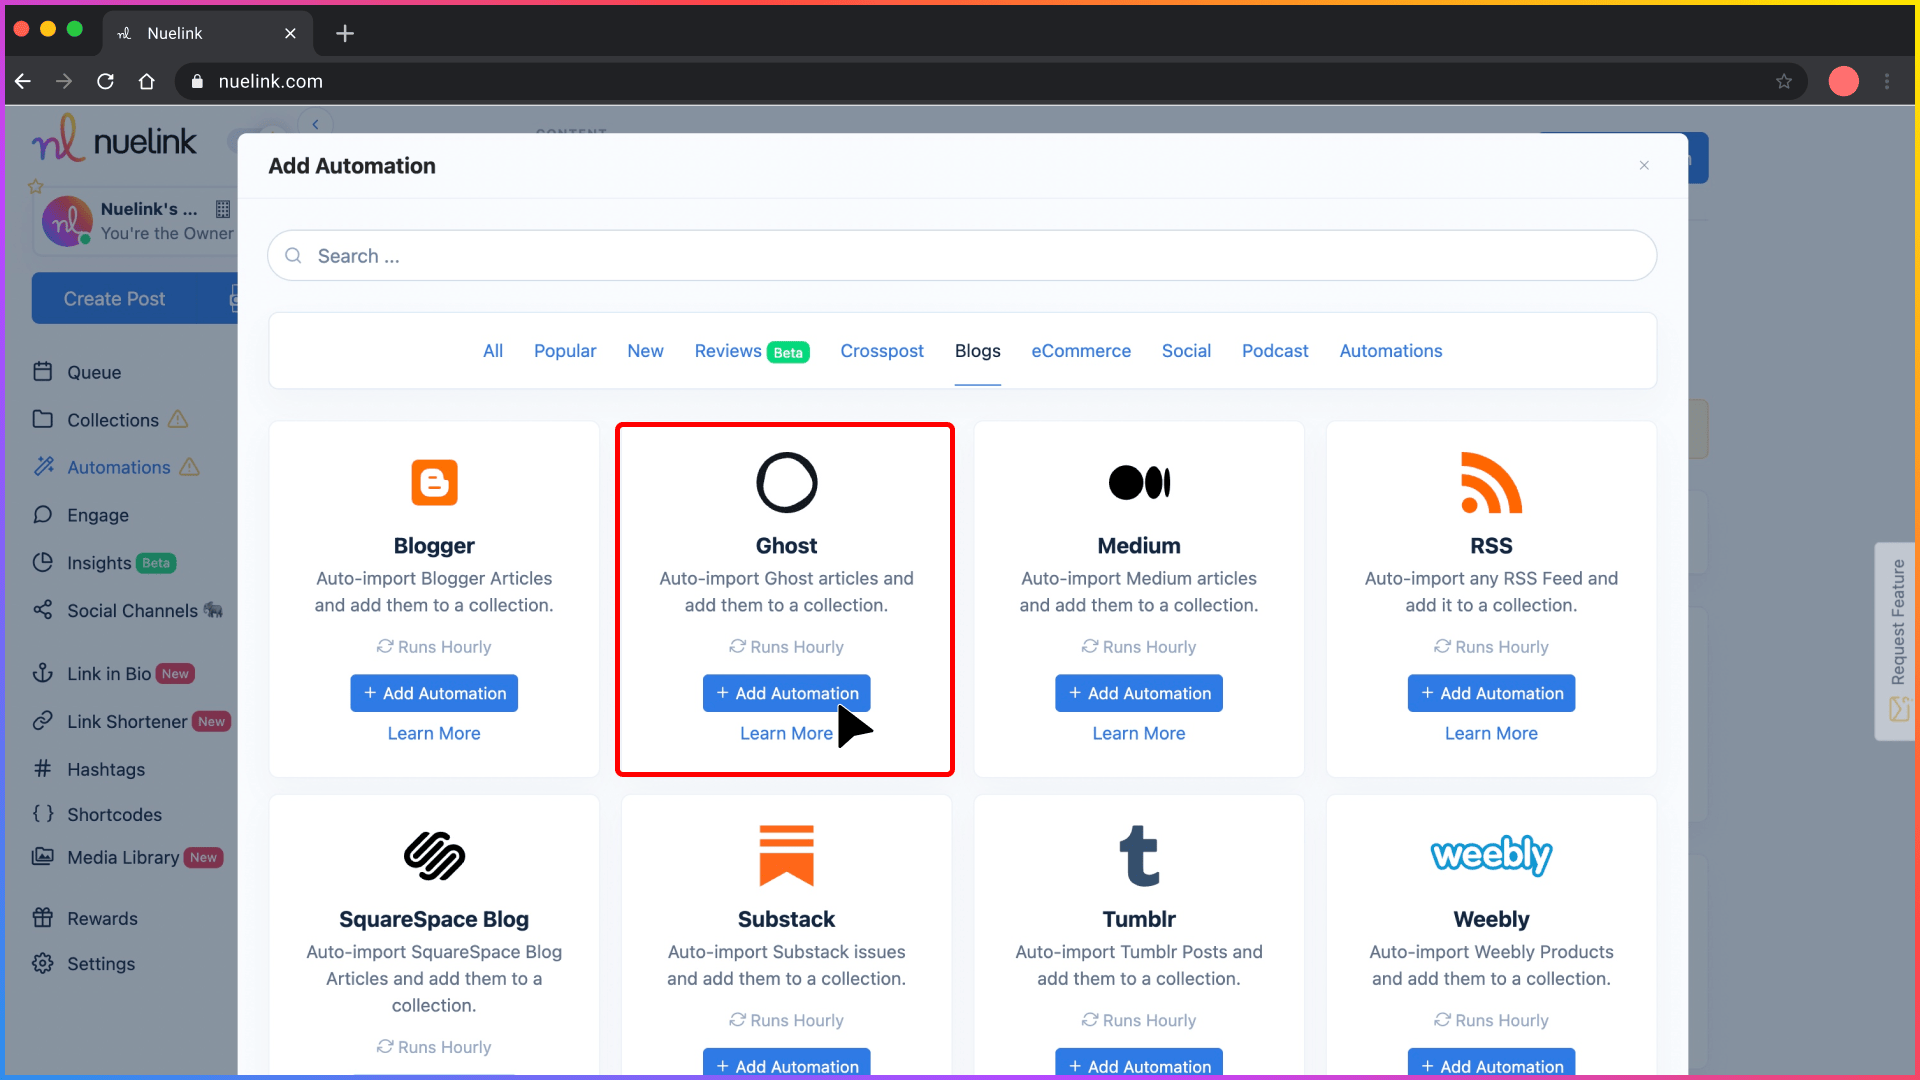
Task: Open Learn More for Ghost
Action: point(786,733)
